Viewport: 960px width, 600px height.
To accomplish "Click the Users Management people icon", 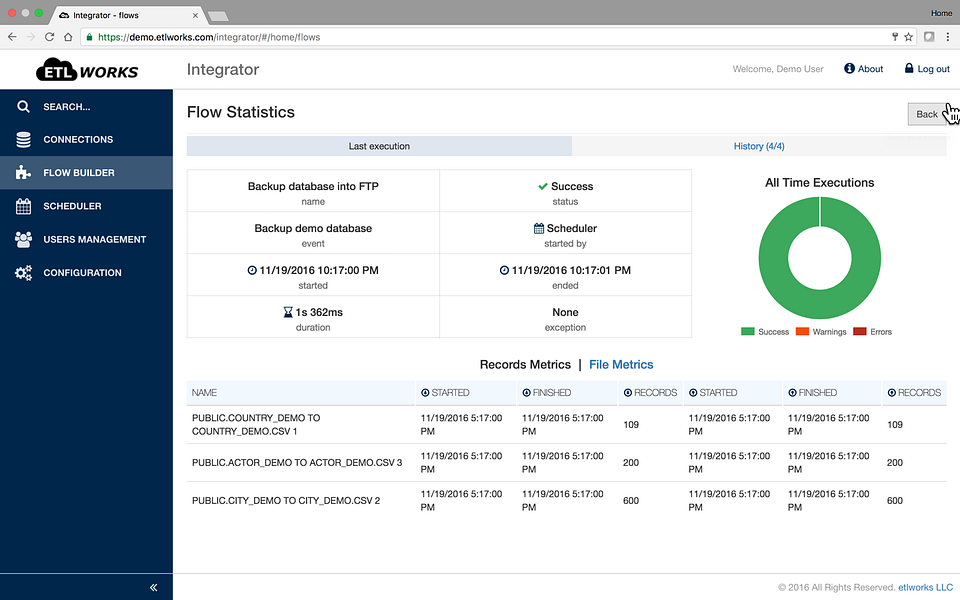I will coord(23,239).
